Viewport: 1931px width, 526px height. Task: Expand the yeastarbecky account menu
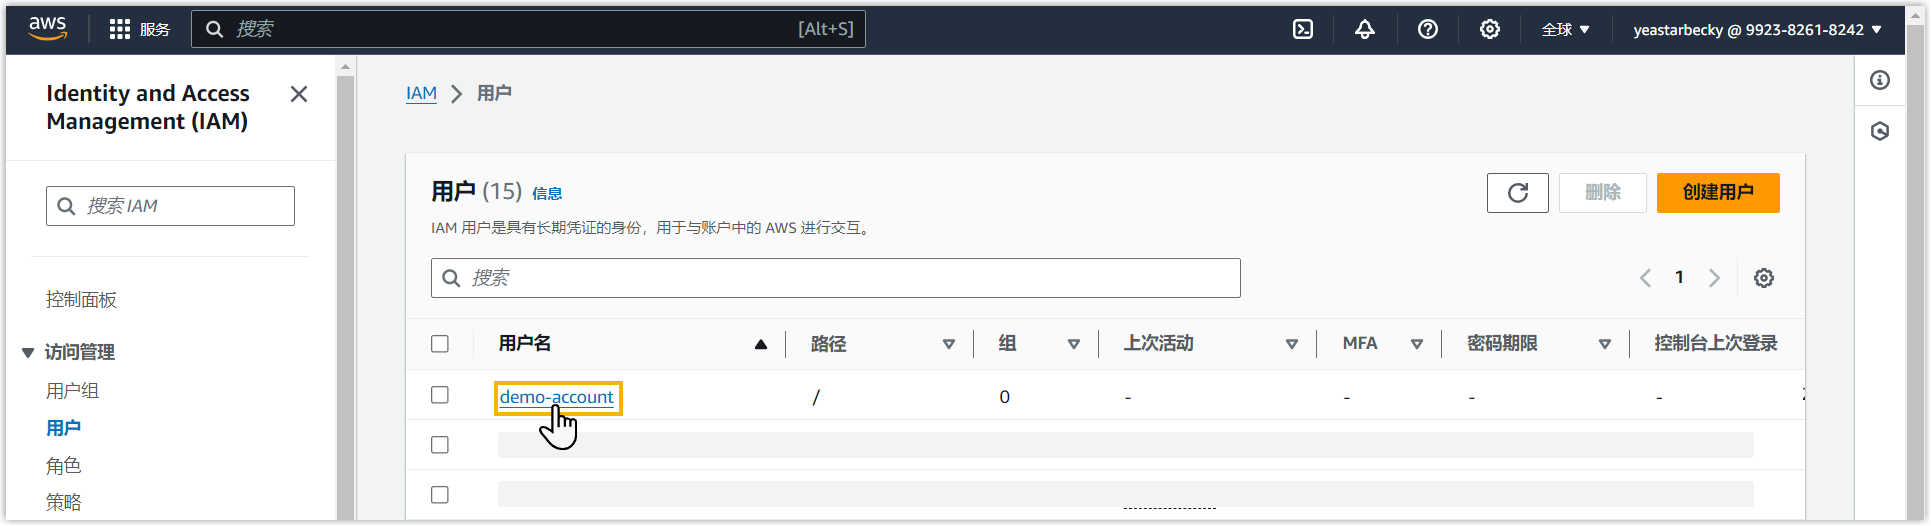click(x=1757, y=30)
